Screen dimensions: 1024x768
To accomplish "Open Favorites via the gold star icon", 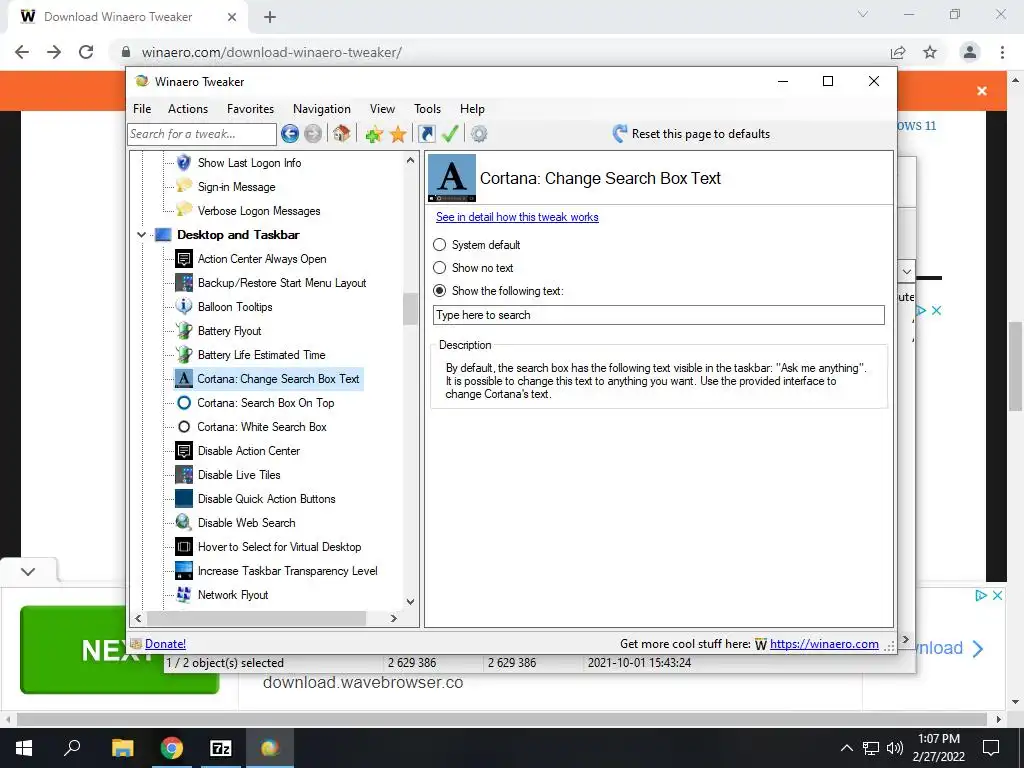I will pyautogui.click(x=398, y=135).
